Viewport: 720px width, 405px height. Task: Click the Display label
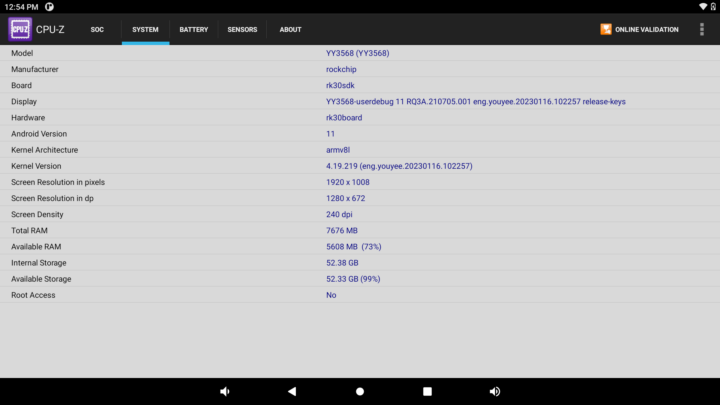click(x=24, y=101)
